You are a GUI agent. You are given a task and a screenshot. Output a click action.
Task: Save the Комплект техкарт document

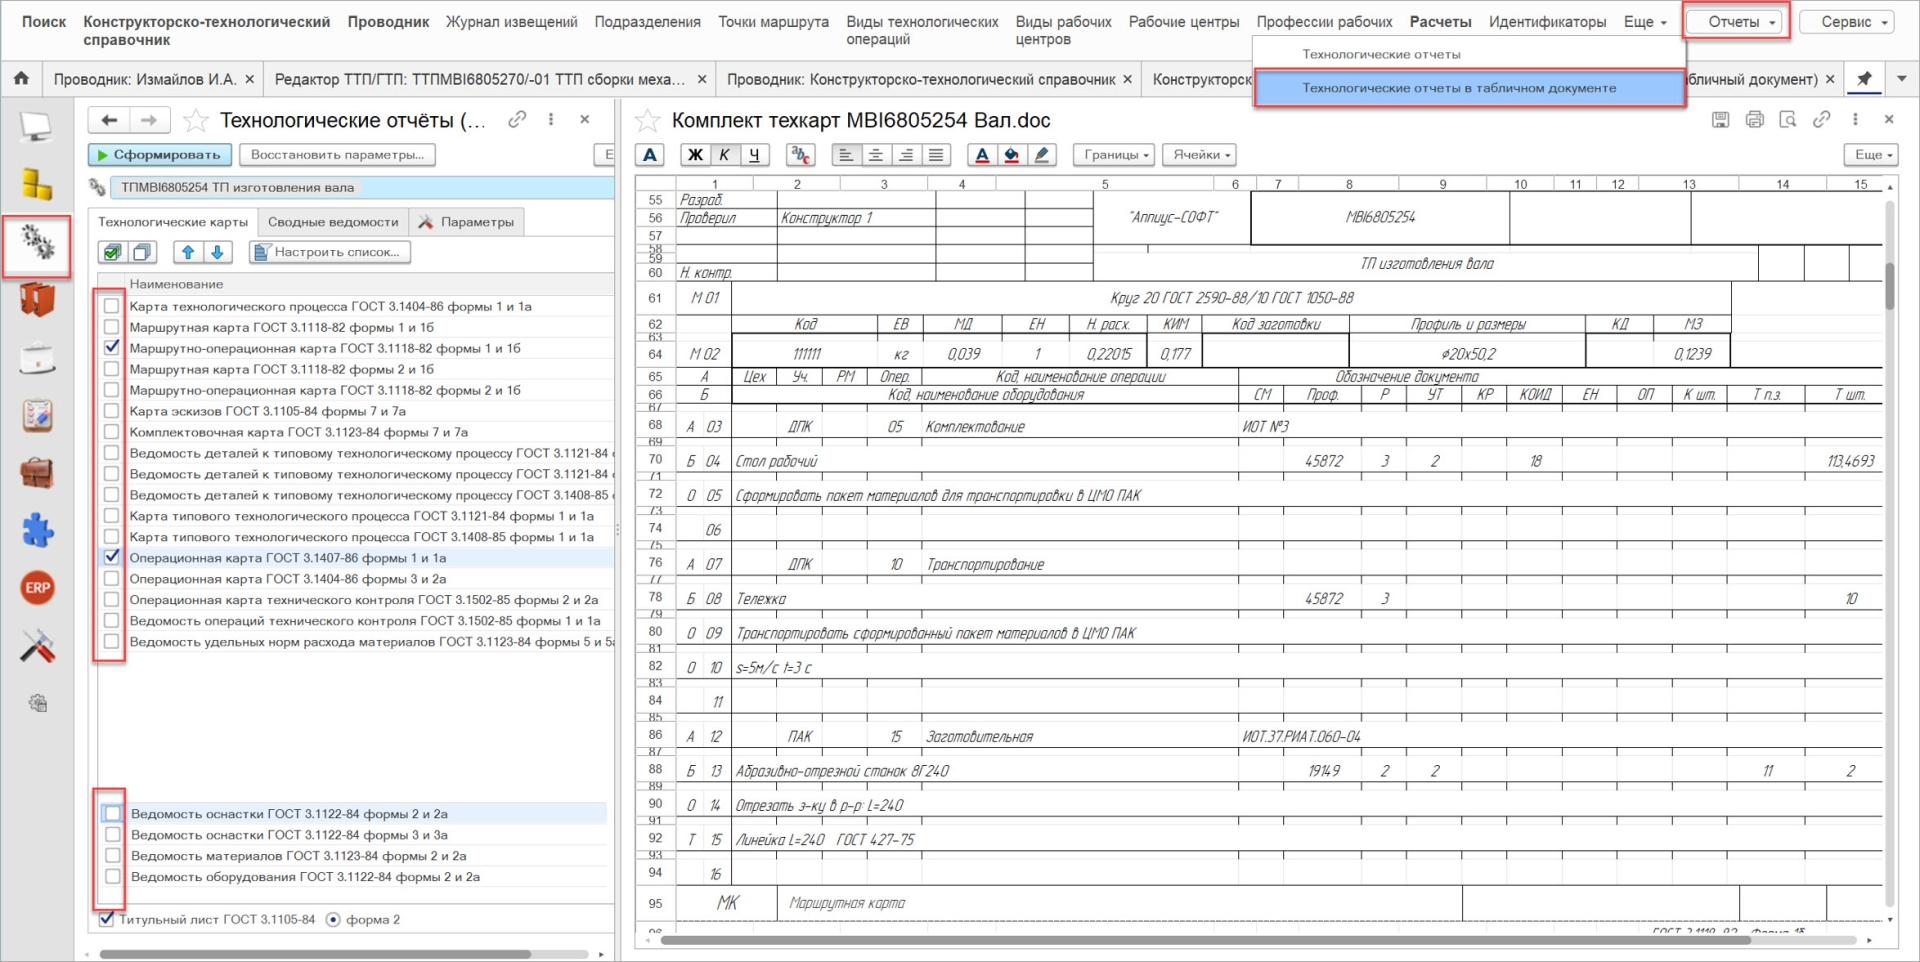coord(1720,120)
